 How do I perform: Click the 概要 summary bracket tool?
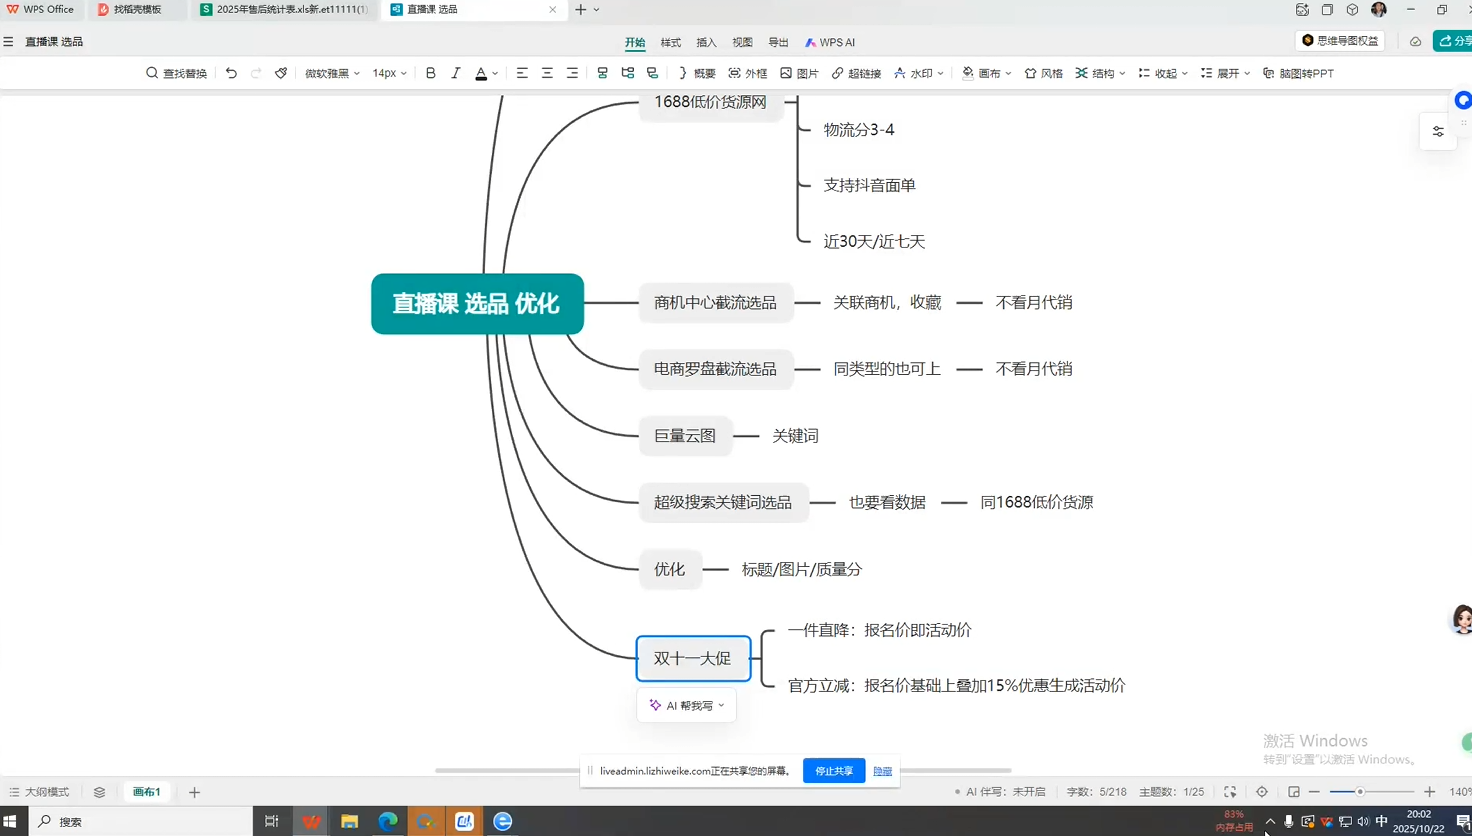(696, 73)
